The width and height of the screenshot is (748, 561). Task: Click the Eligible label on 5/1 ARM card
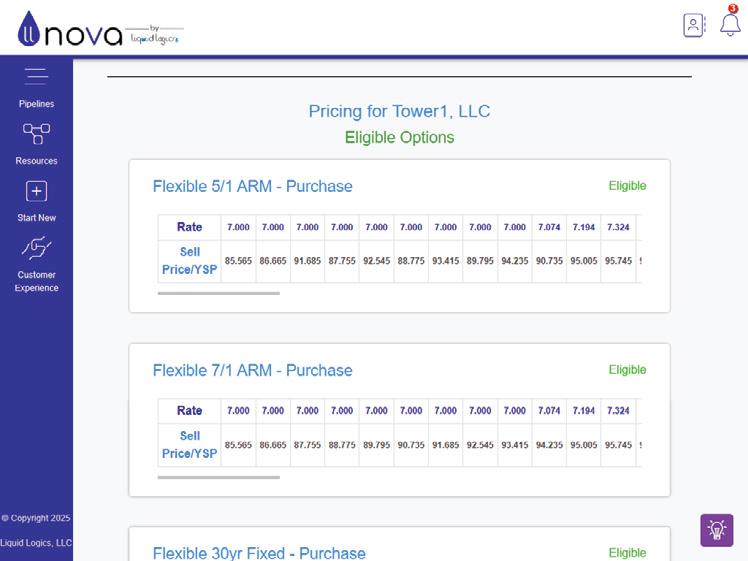click(627, 186)
